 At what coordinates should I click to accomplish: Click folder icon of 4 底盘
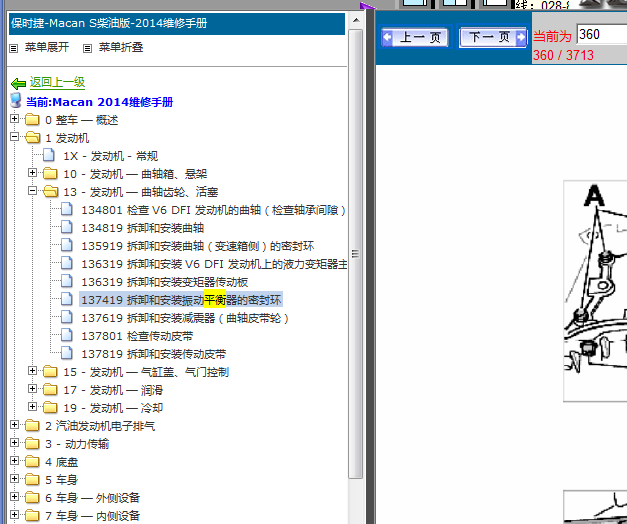coord(32,461)
